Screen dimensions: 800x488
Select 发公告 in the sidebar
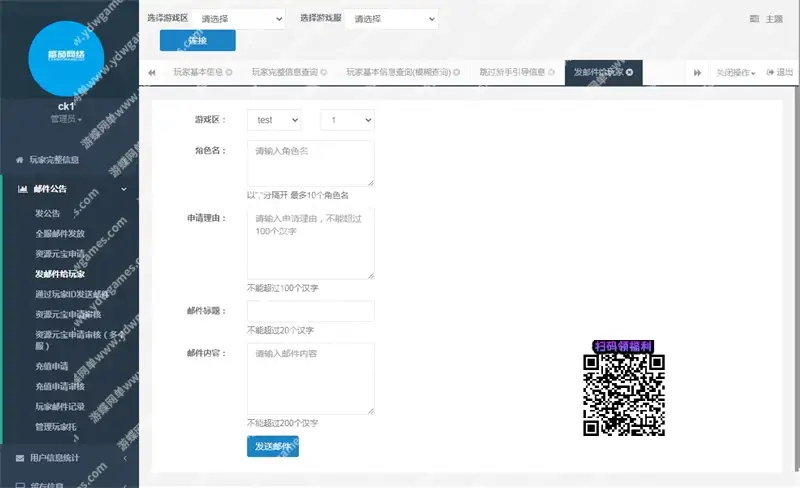[47, 213]
